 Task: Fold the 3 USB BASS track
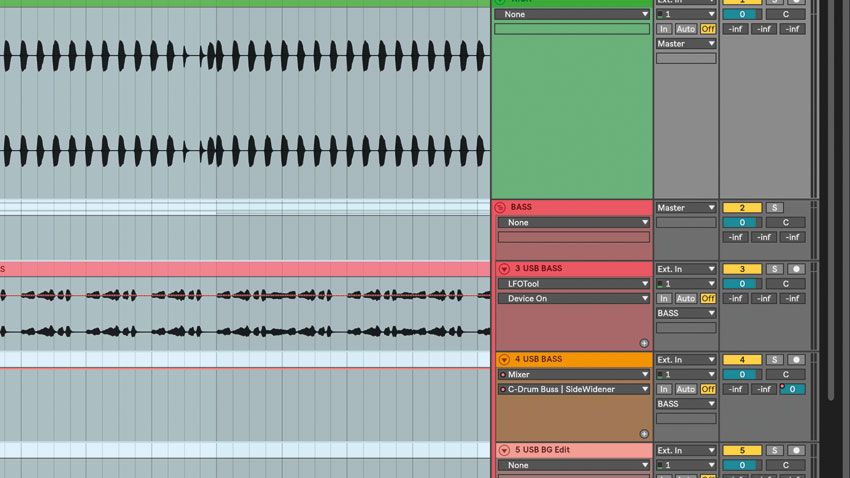(504, 268)
